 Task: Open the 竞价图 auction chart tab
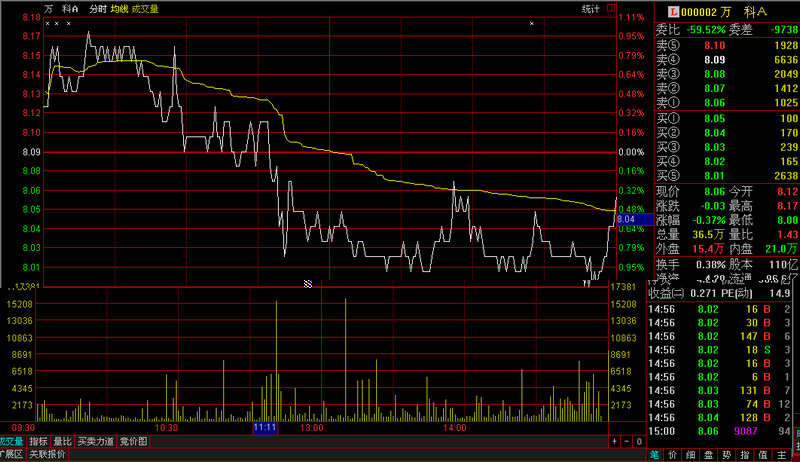click(x=134, y=441)
